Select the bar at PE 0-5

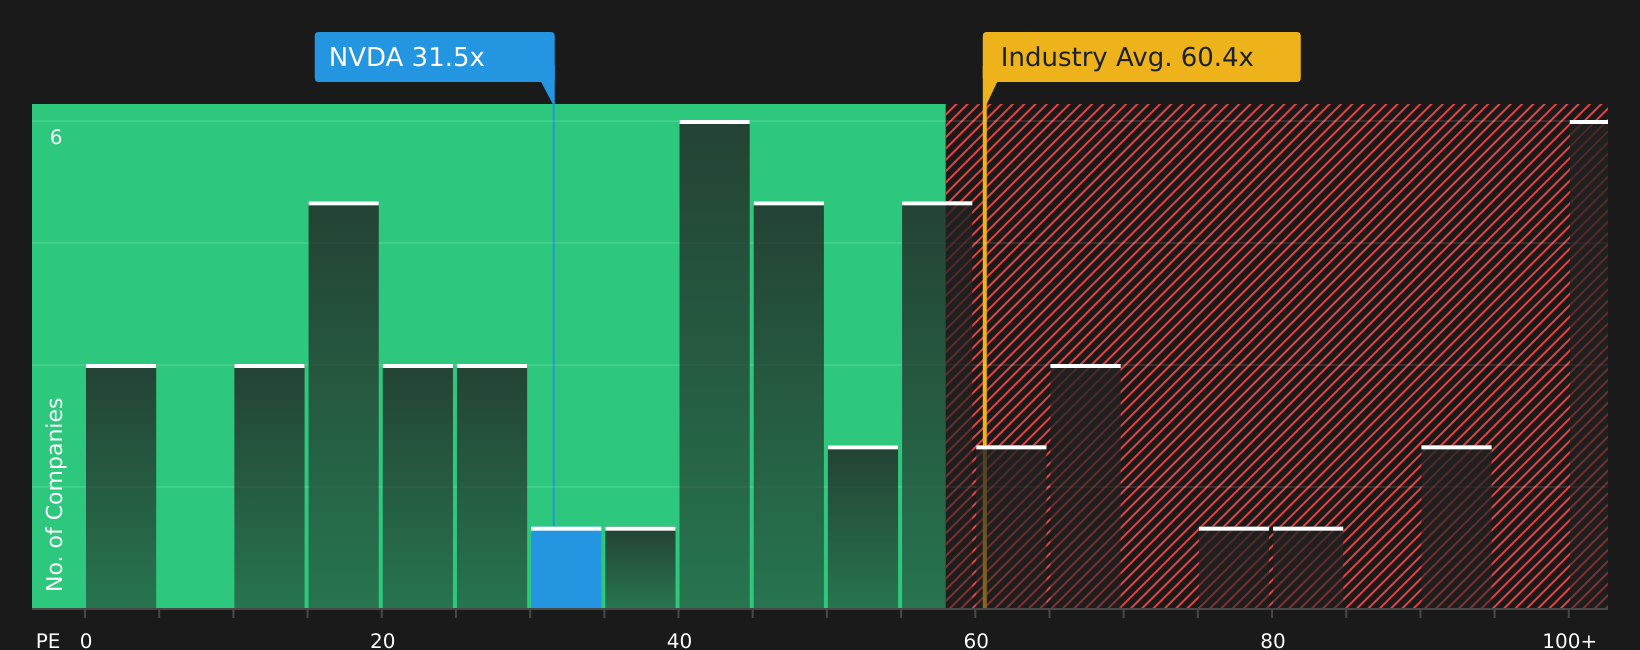pyautogui.click(x=121, y=486)
